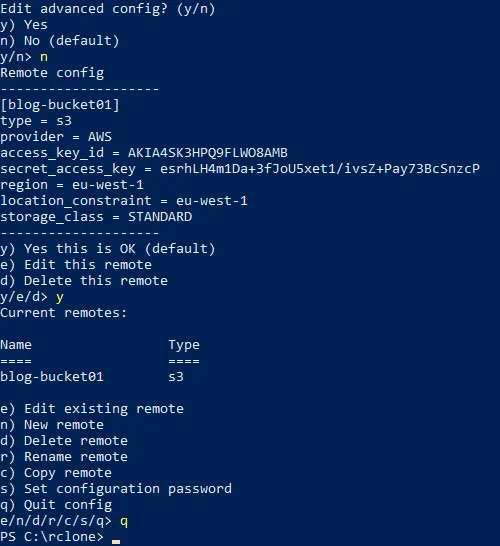Click the 'Quit config' menu line
Viewport: 500px width, 546px height.
point(56,505)
